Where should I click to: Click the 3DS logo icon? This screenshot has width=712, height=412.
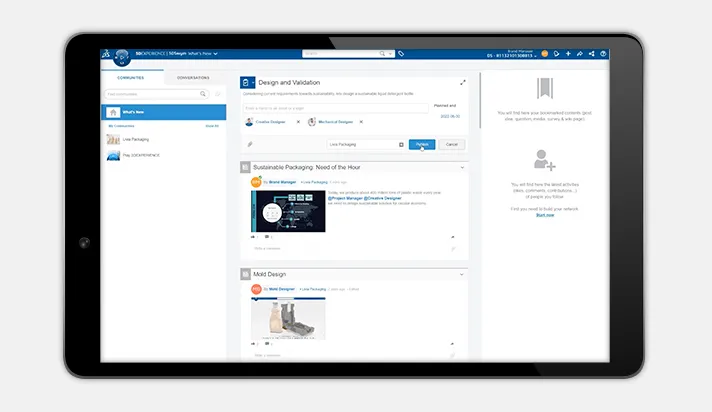point(106,54)
